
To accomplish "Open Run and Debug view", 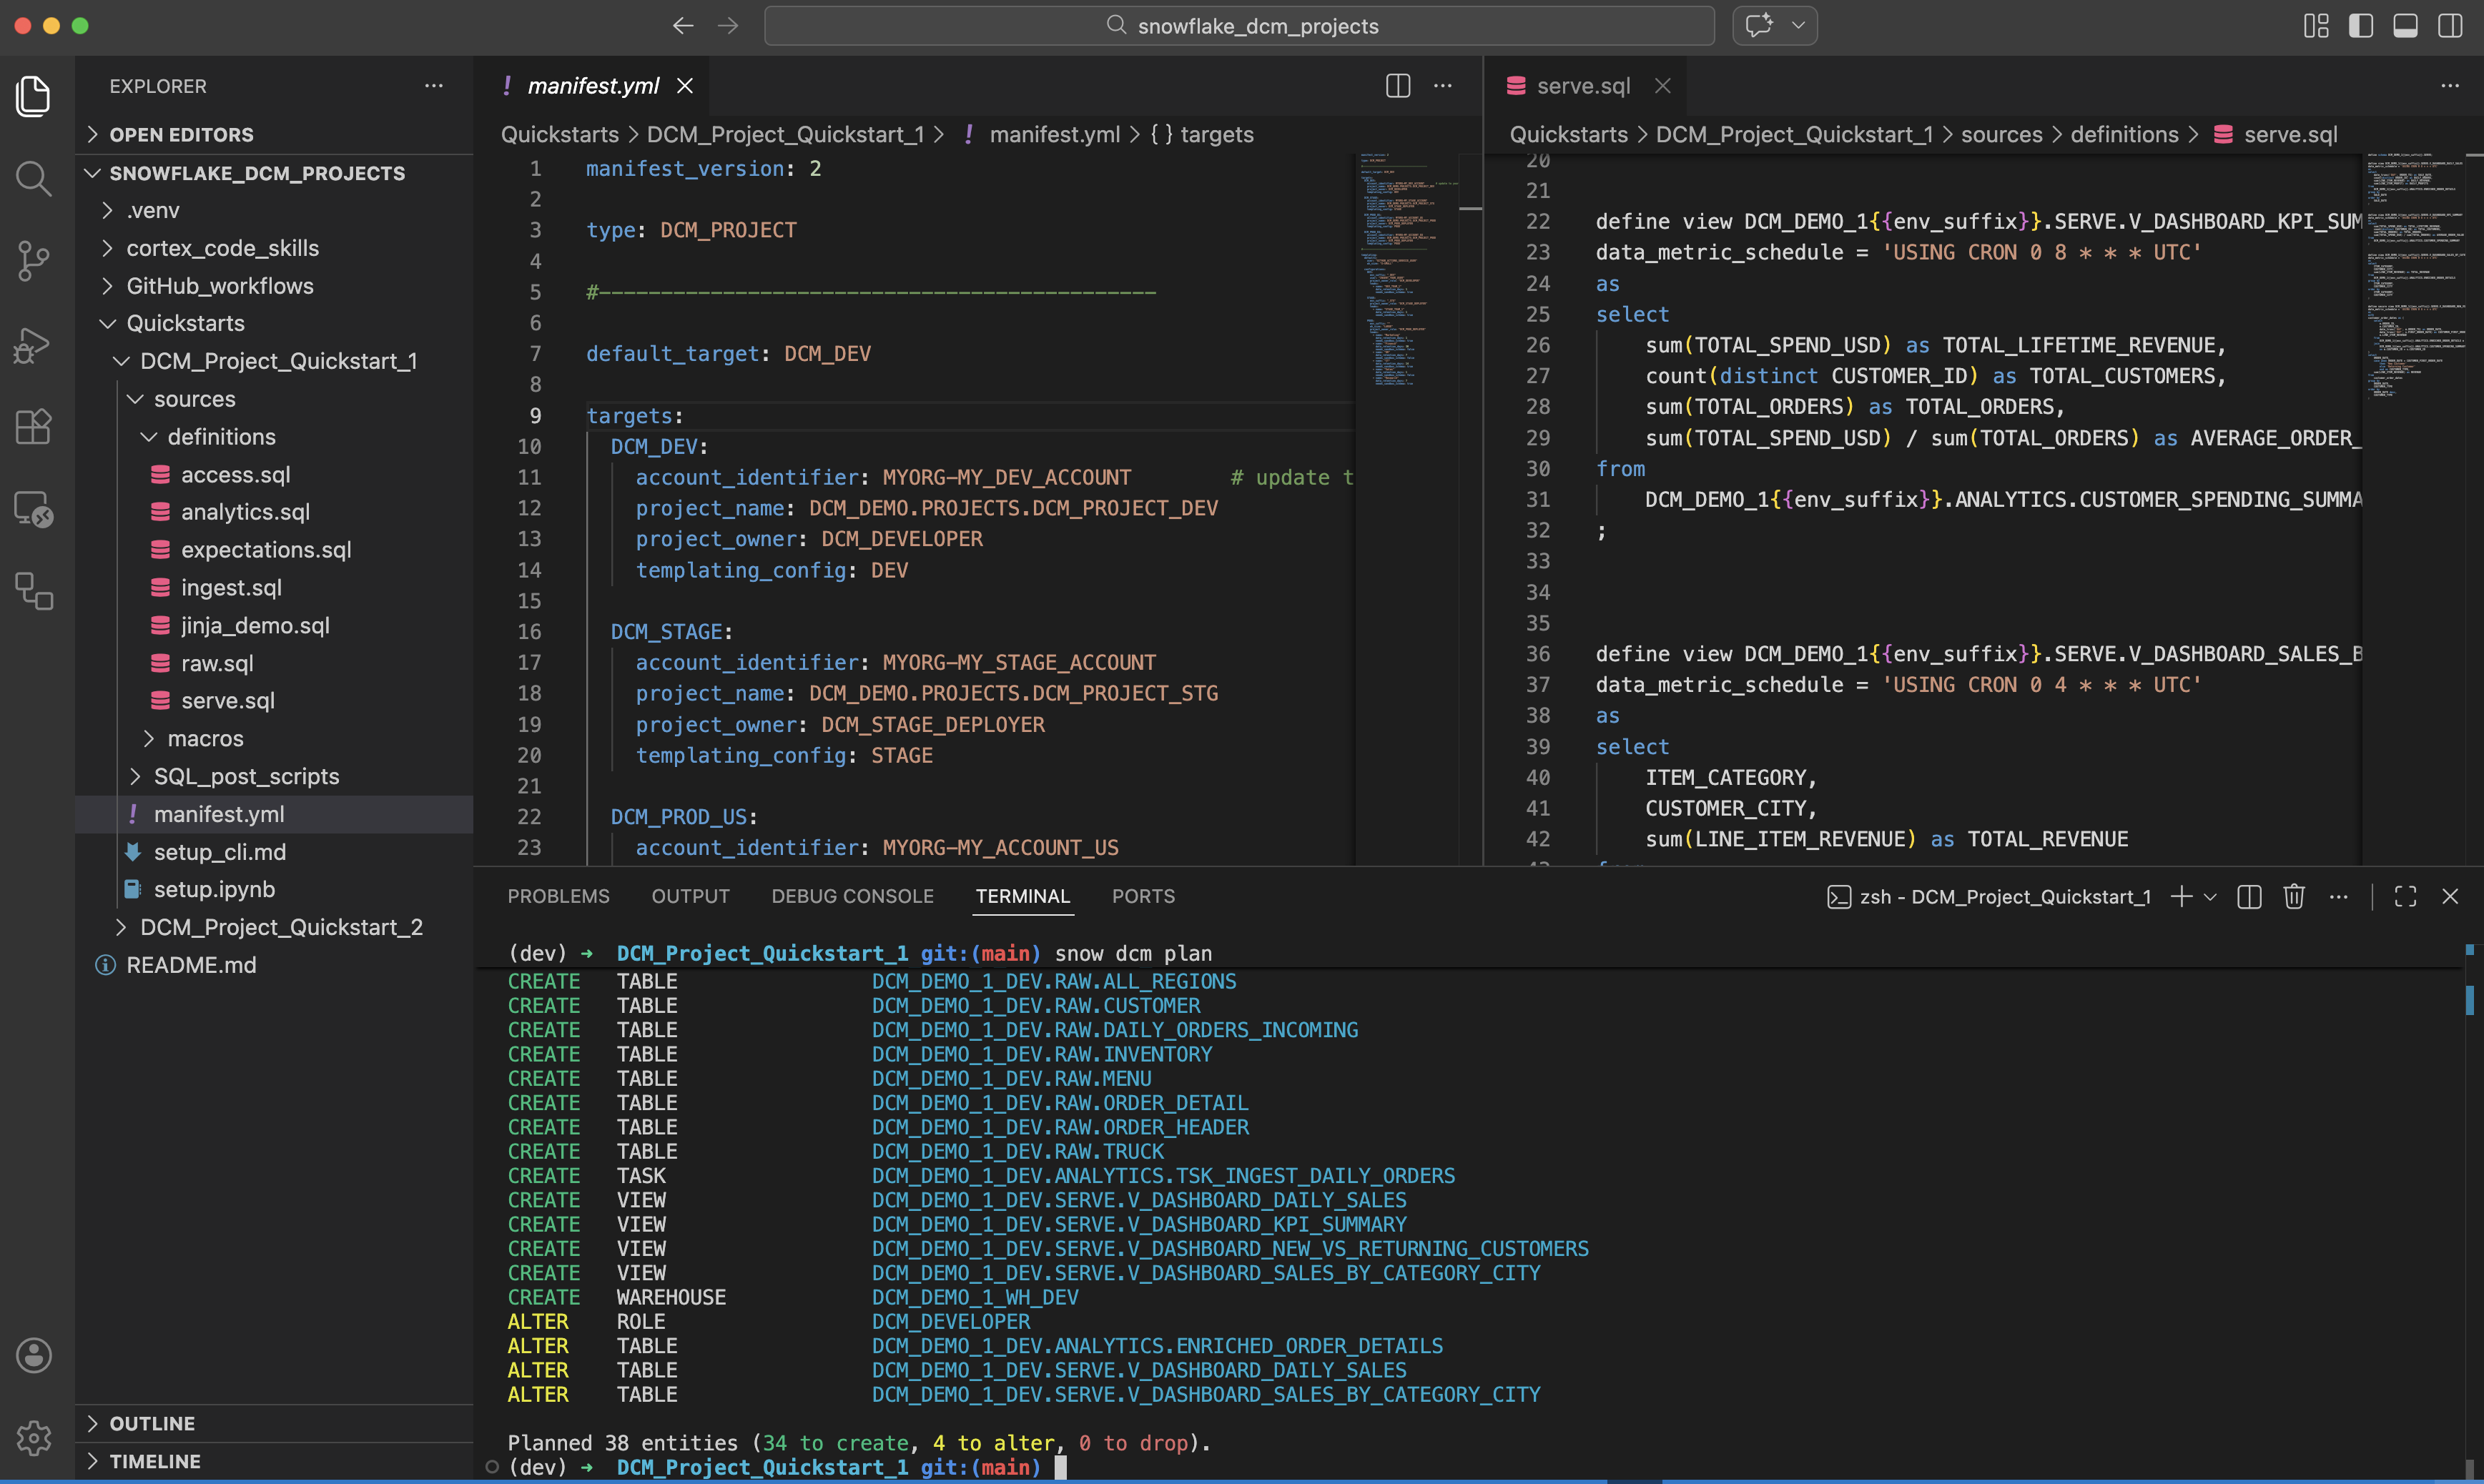I will coord(33,345).
